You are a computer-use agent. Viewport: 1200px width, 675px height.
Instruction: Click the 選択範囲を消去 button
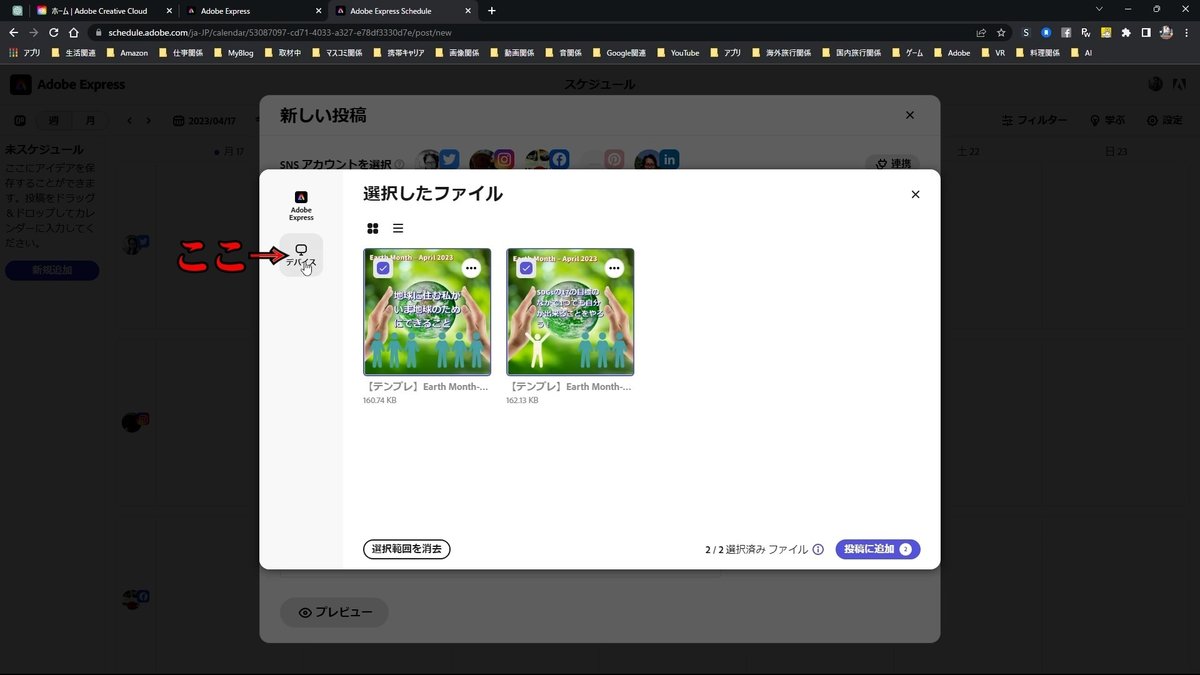click(407, 549)
